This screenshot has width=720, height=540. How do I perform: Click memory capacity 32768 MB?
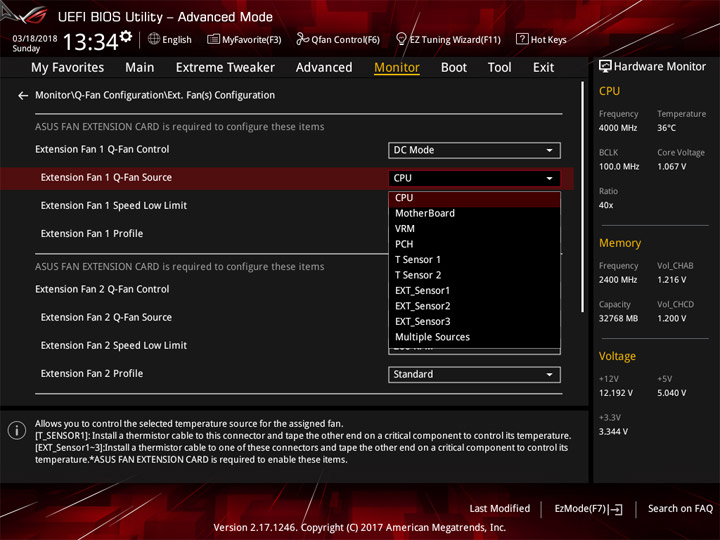coord(618,318)
